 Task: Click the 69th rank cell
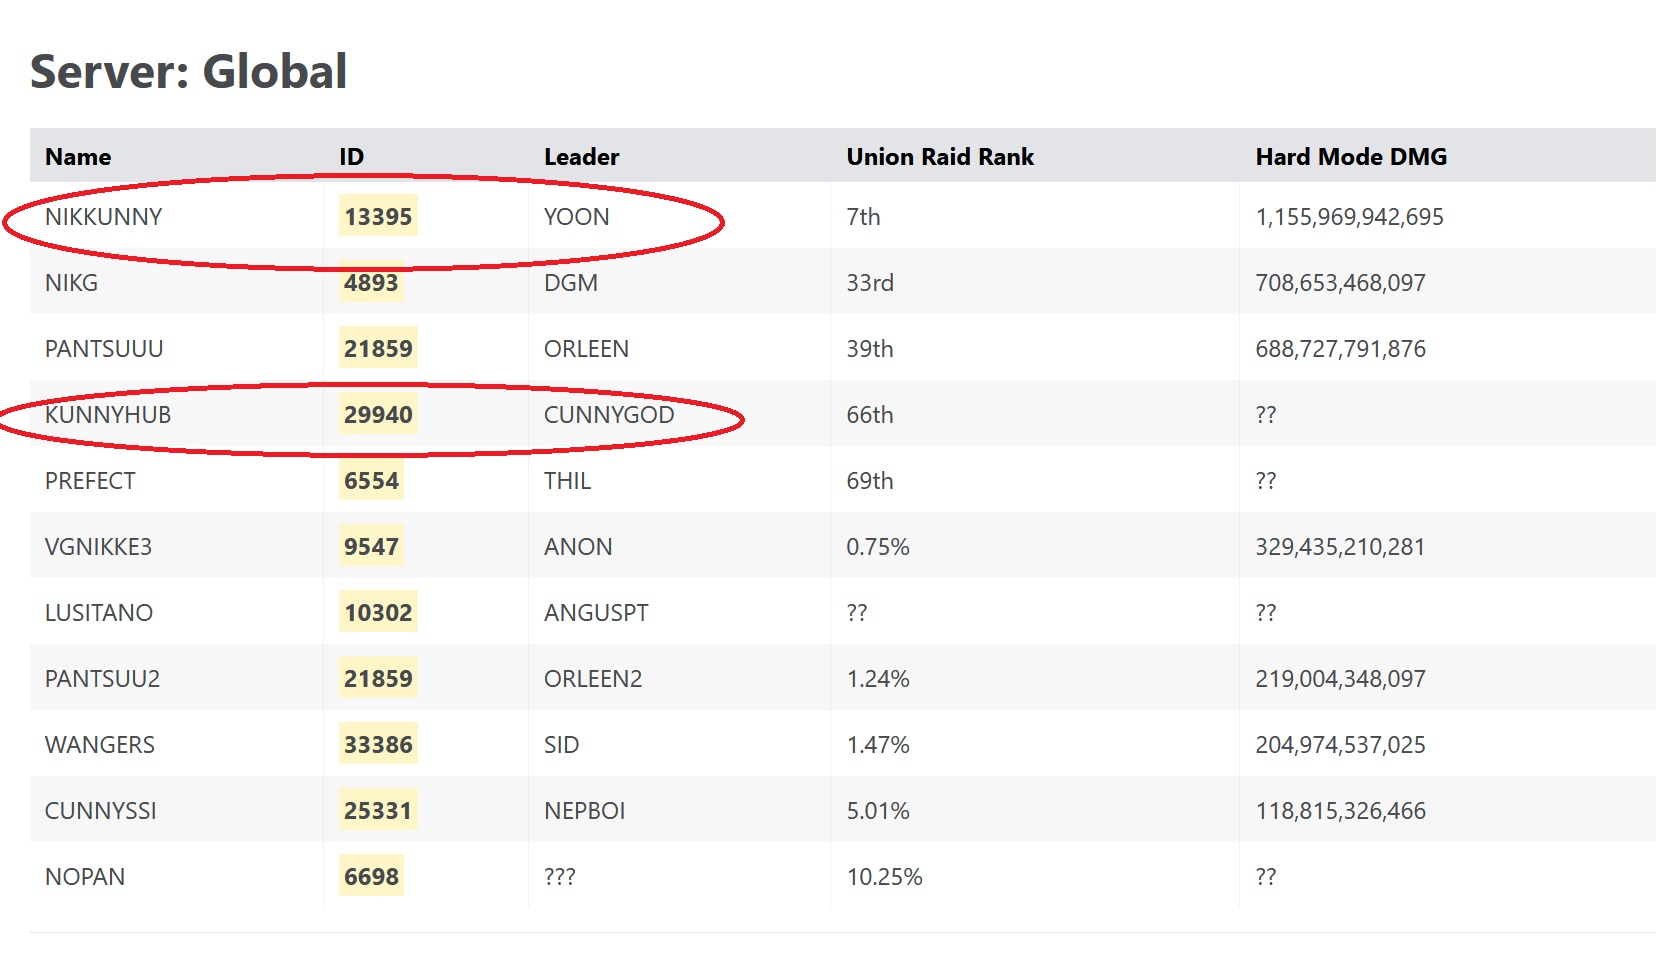click(x=870, y=481)
